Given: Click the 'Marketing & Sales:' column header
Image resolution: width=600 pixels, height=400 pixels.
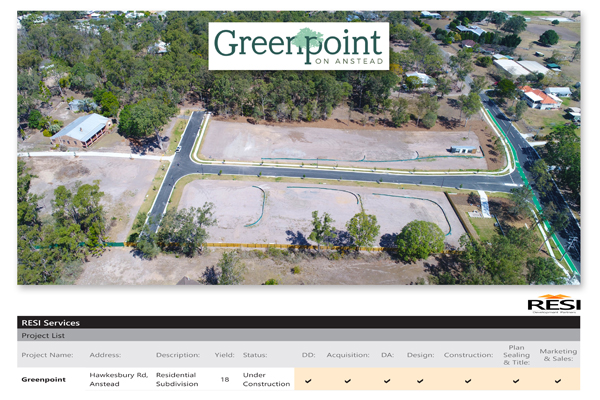Looking at the screenshot, I should tap(558, 355).
